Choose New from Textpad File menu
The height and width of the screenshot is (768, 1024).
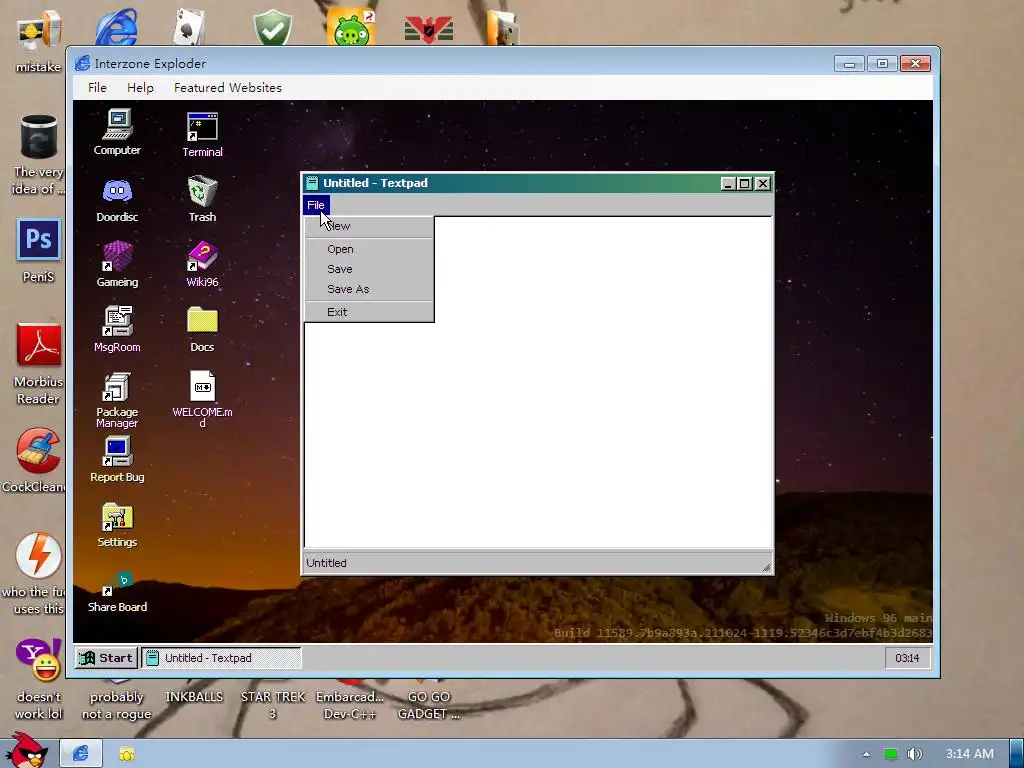[x=369, y=226]
